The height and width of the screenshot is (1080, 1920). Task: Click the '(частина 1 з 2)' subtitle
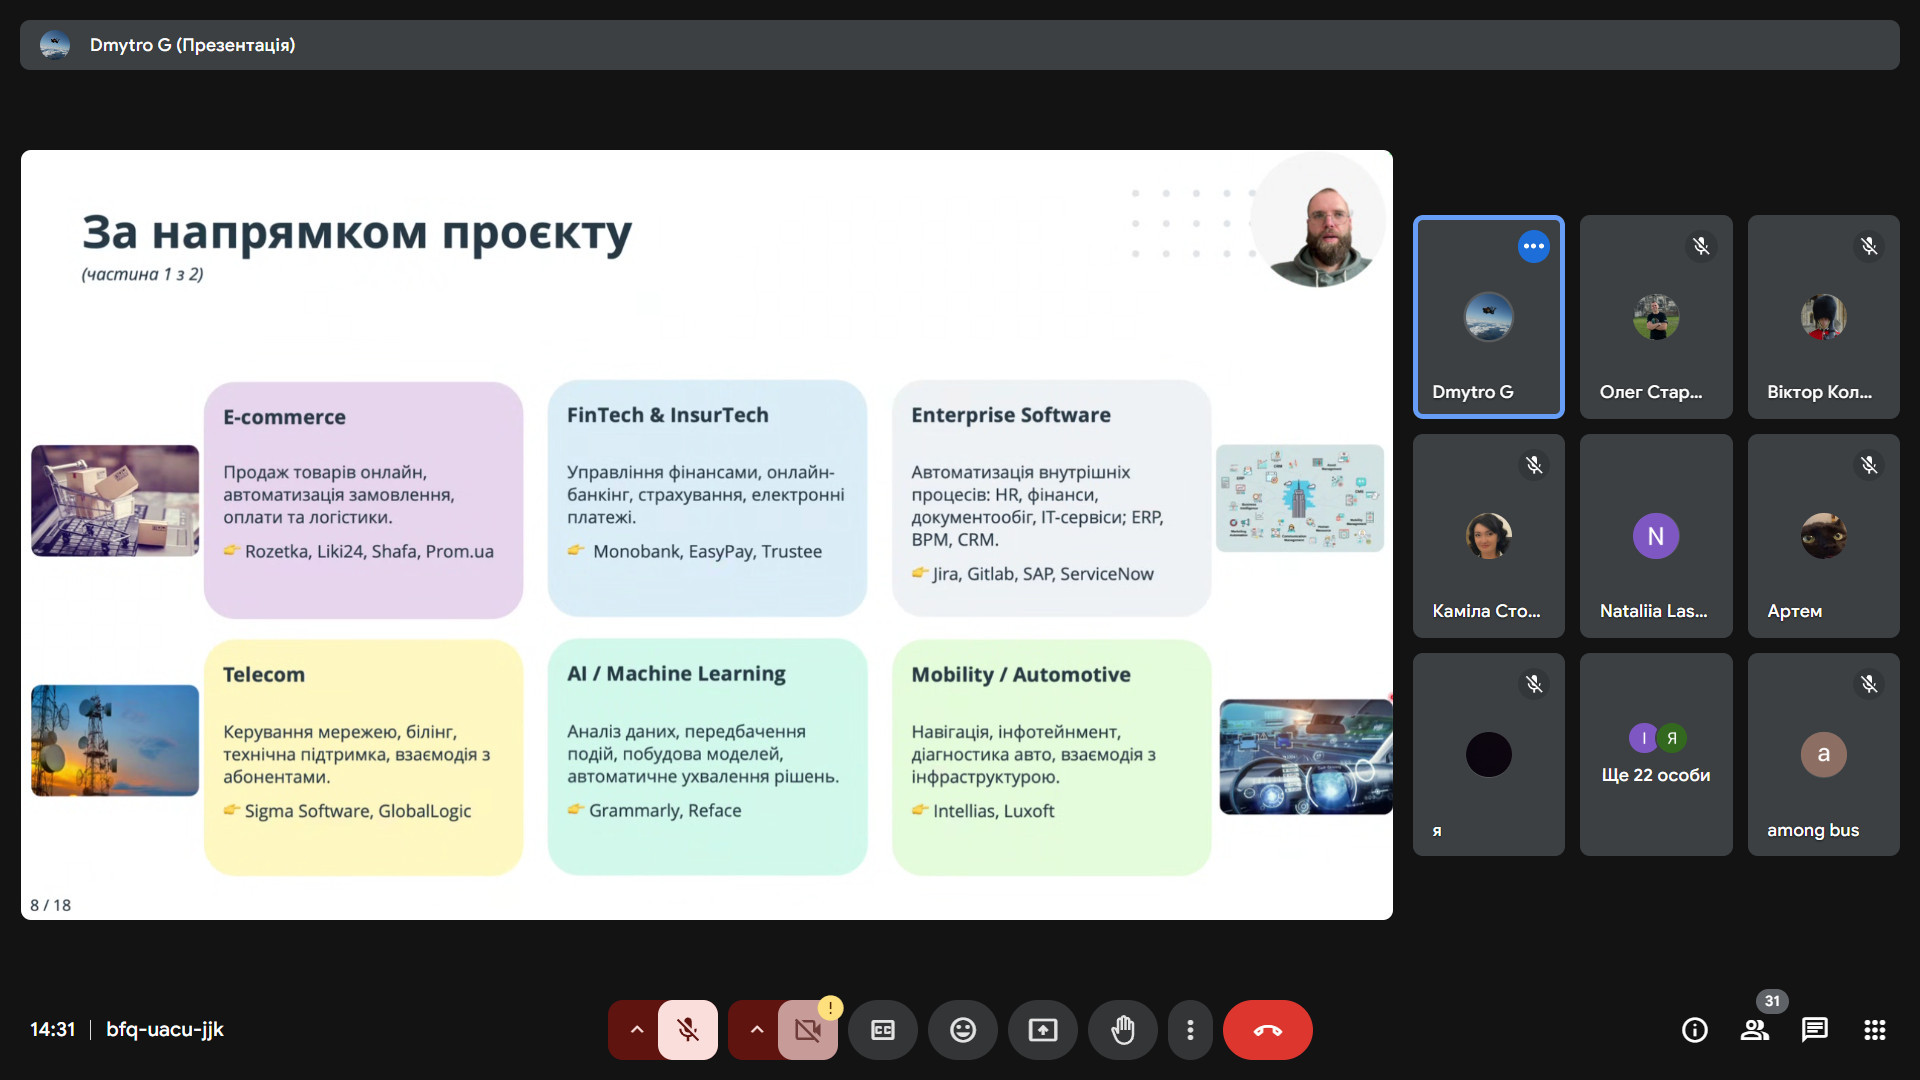tap(142, 274)
